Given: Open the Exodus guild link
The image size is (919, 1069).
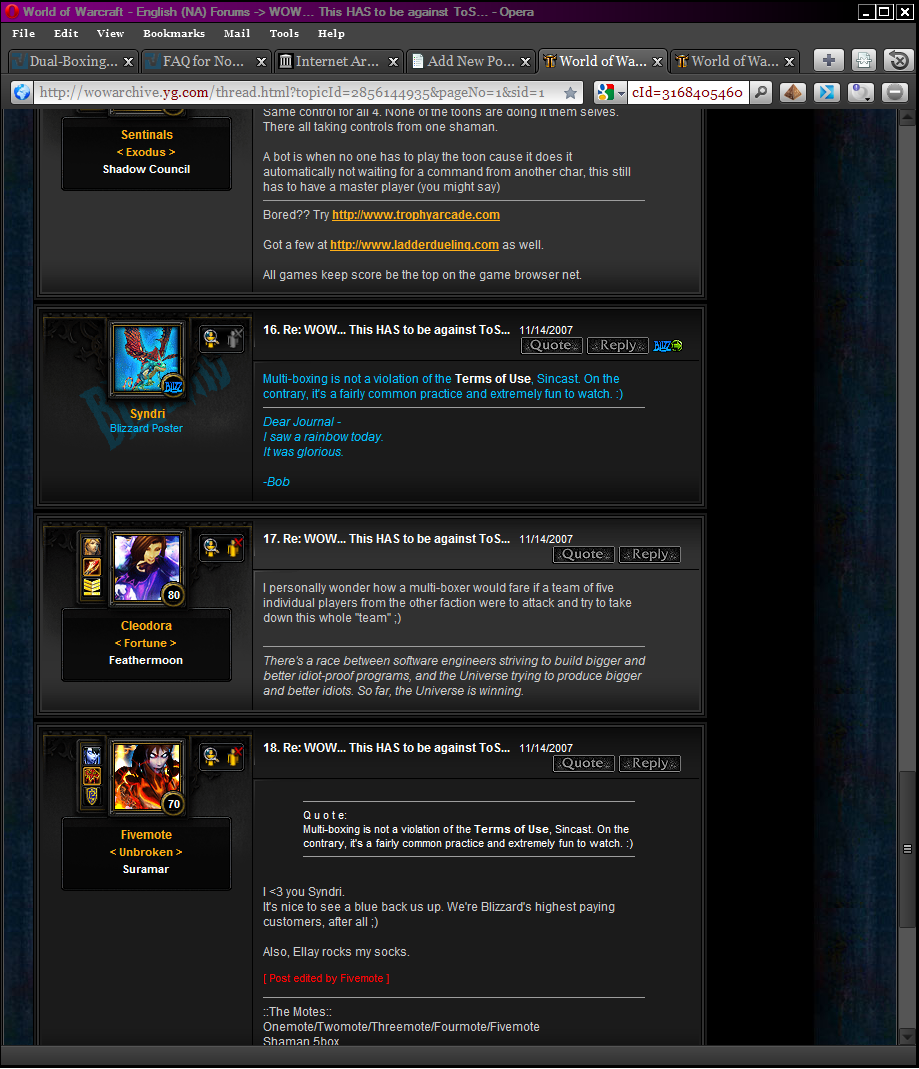Looking at the screenshot, I should pos(146,152).
